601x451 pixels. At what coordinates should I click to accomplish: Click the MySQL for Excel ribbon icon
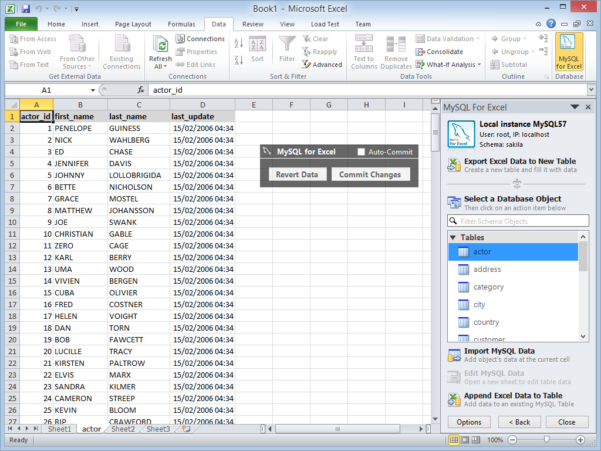568,50
